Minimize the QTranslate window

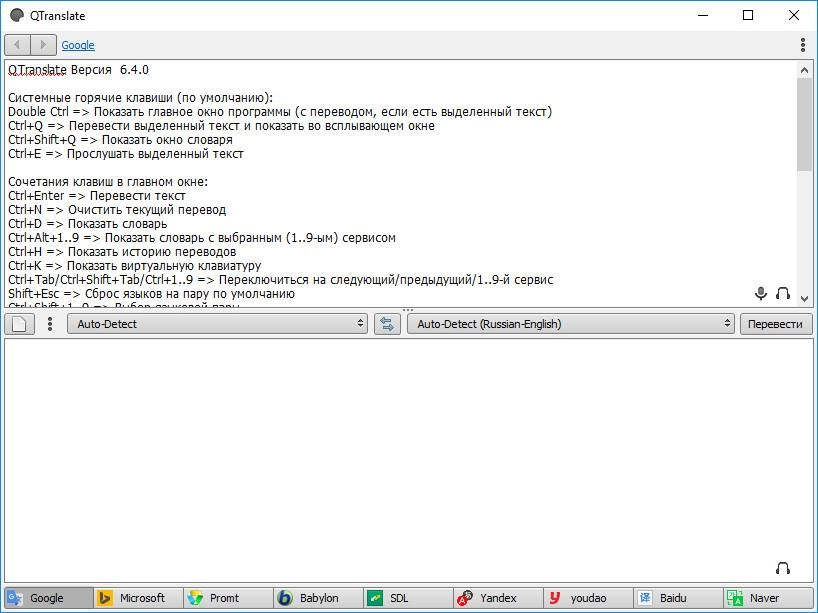(703, 15)
